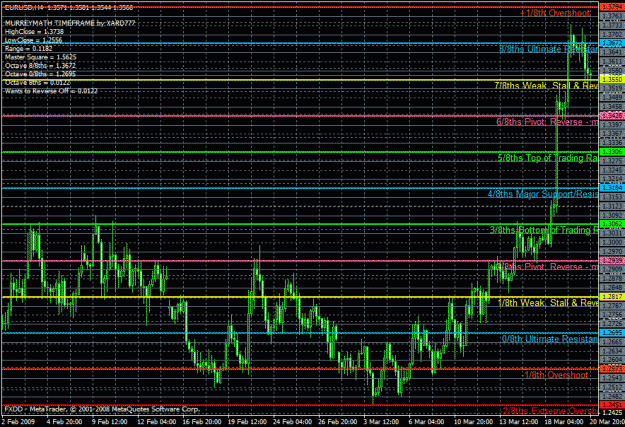Click the 1.3000 price scale value
The image size is (625, 427).
612,242
